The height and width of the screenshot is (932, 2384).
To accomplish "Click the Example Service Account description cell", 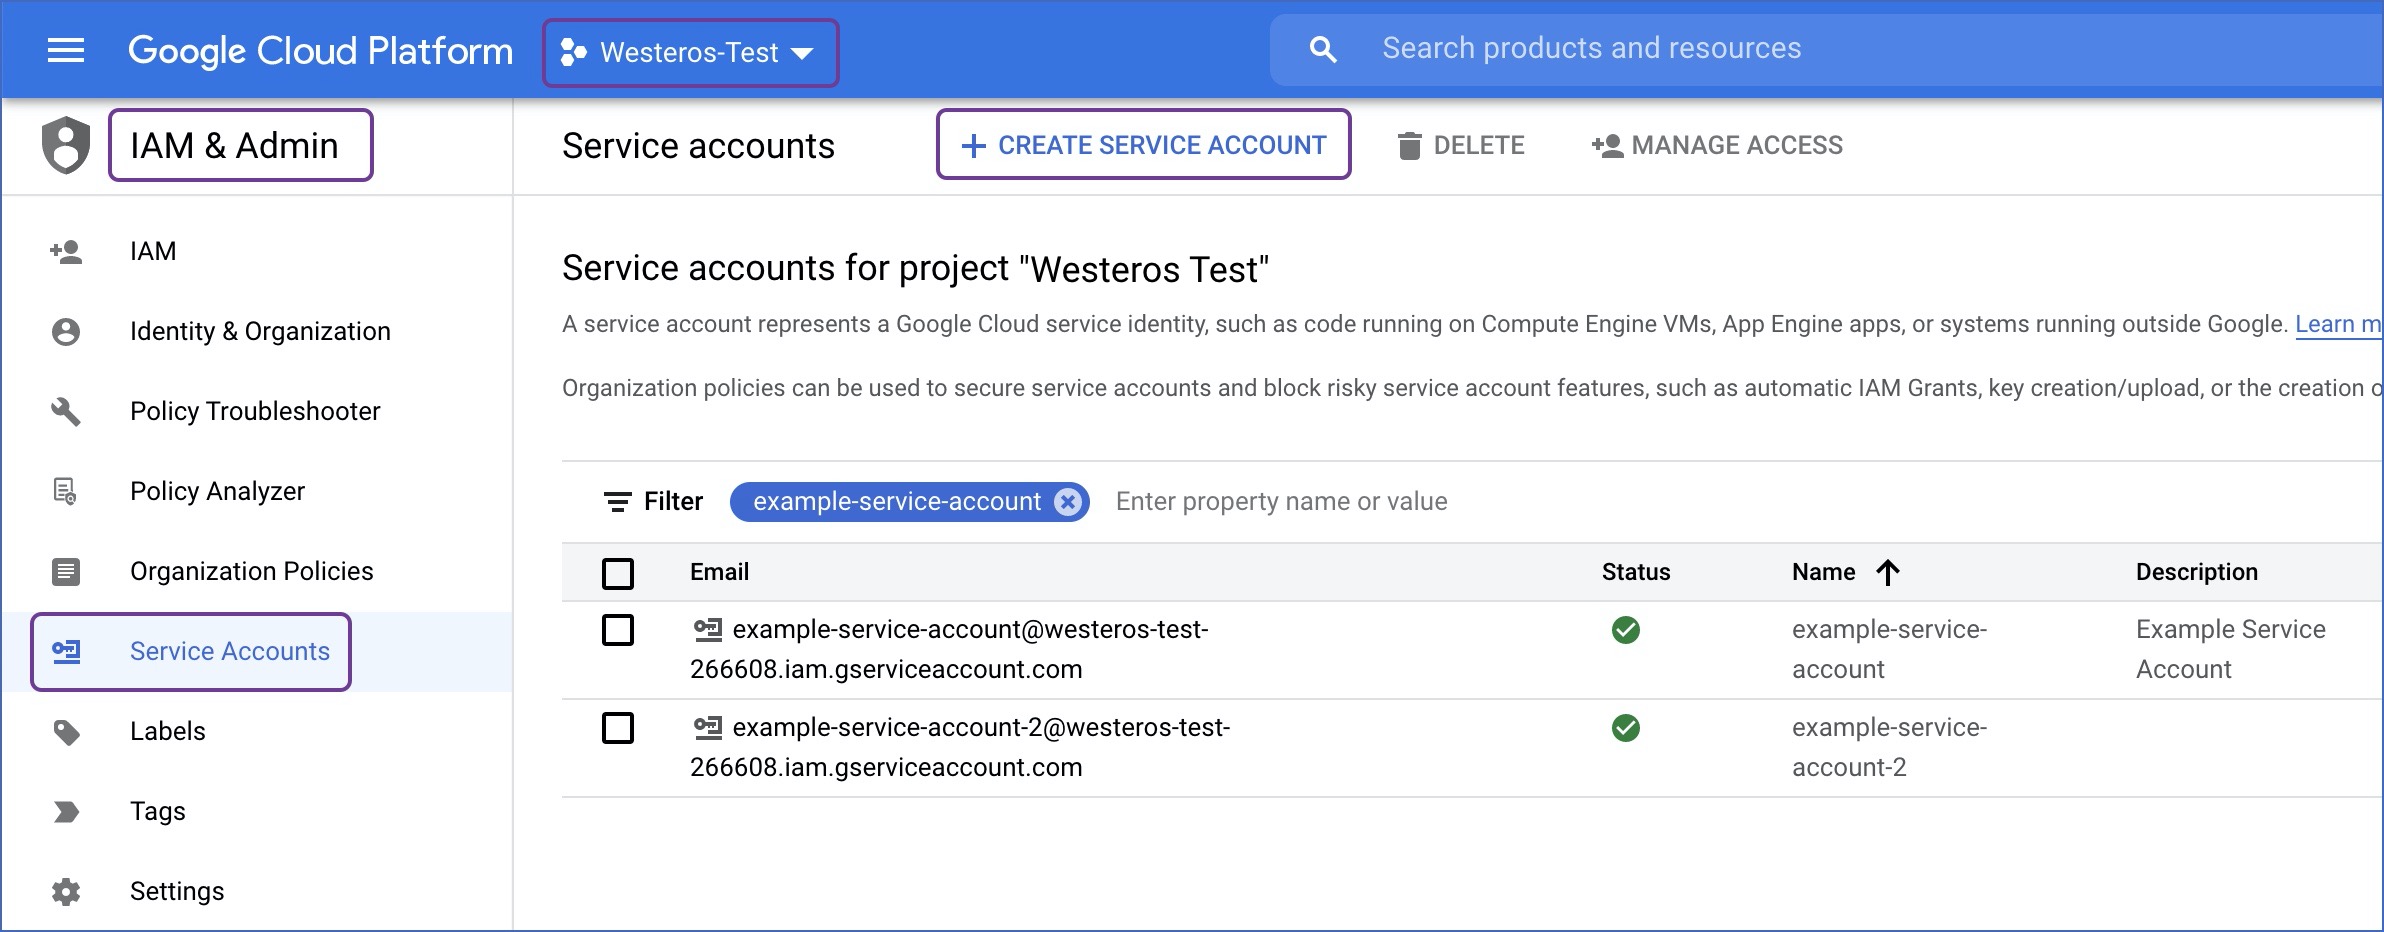I will point(2231,649).
